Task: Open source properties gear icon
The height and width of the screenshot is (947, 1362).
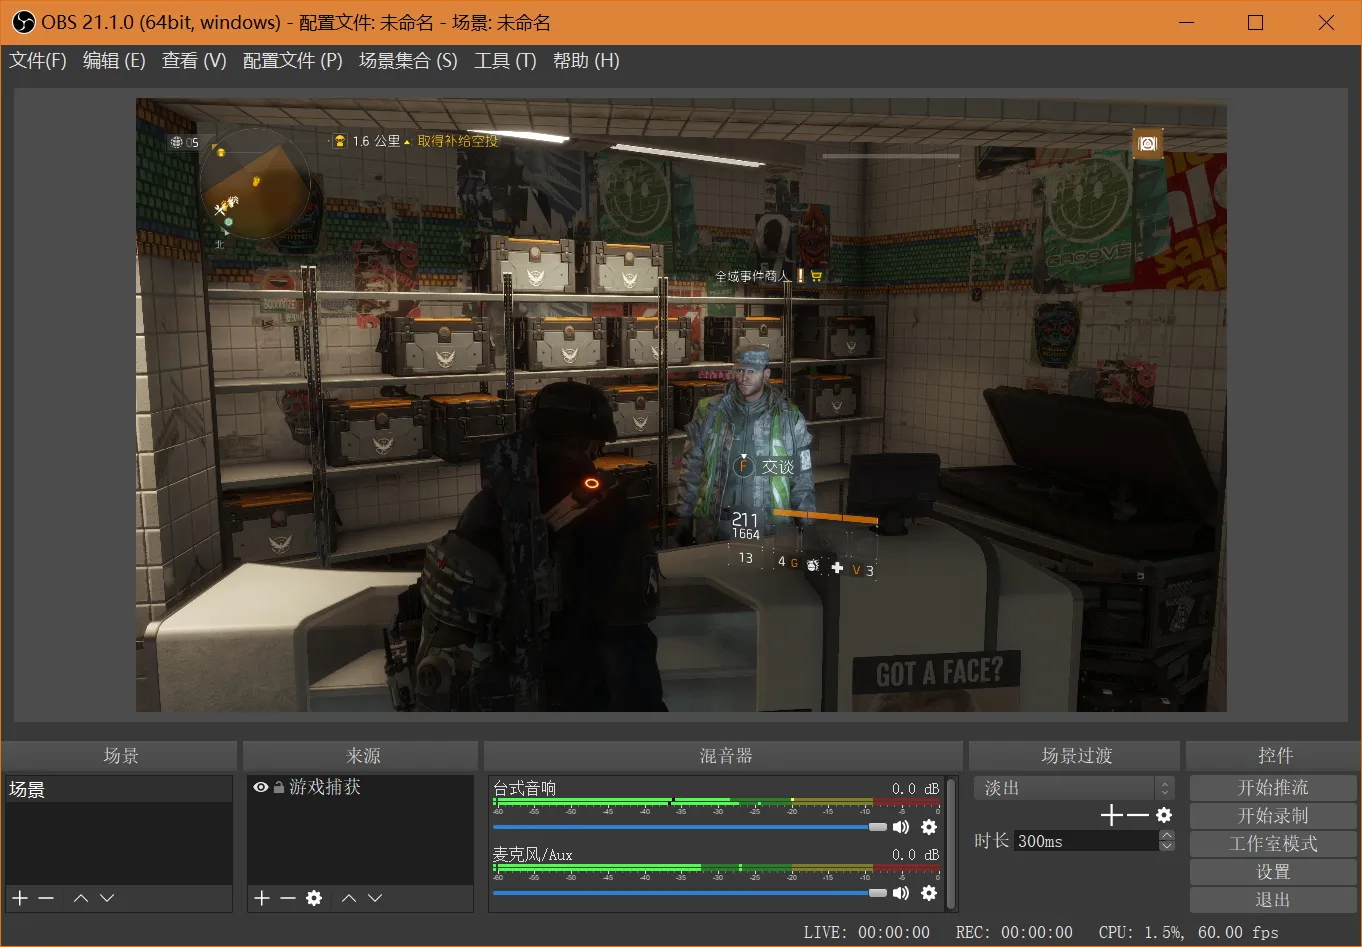Action: click(314, 898)
